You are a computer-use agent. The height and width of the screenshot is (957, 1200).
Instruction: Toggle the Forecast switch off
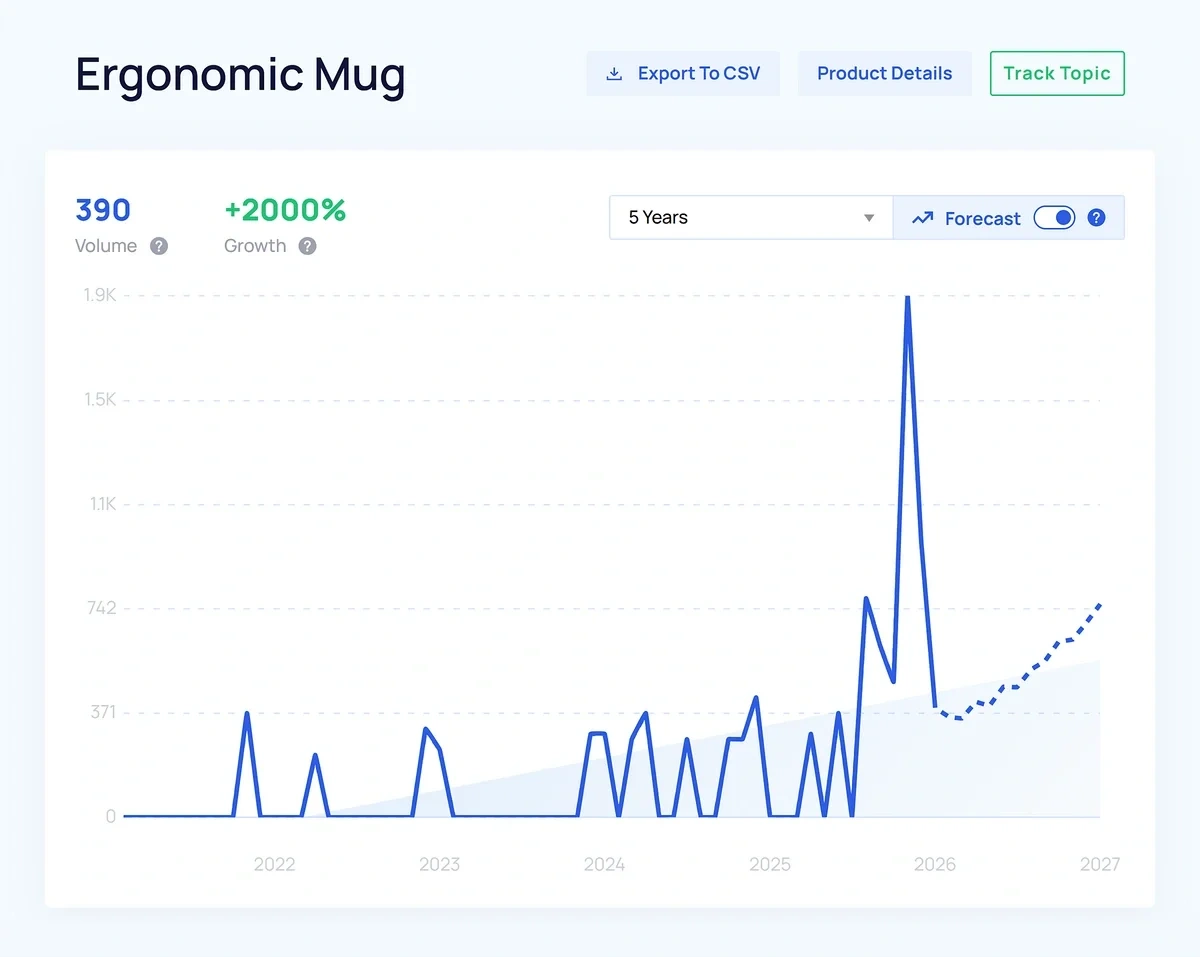click(1054, 218)
